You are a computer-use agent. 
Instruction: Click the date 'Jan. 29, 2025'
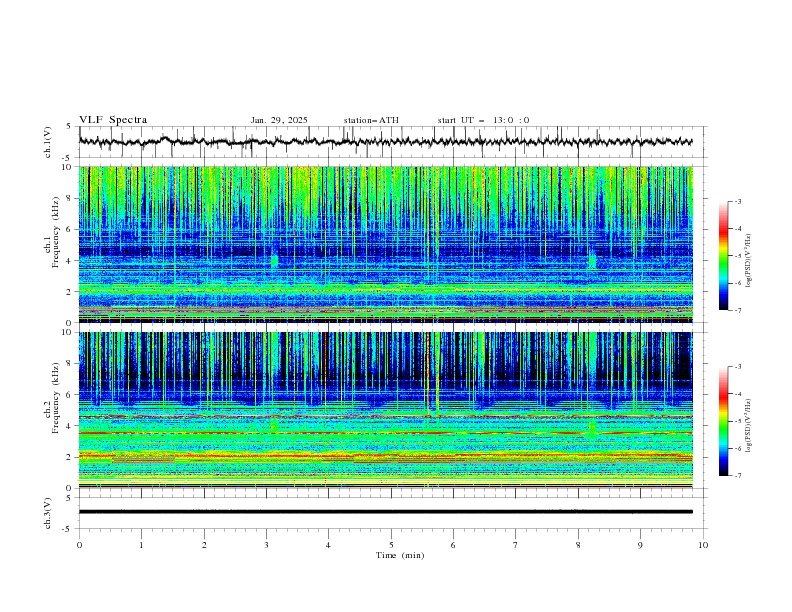pyautogui.click(x=279, y=120)
